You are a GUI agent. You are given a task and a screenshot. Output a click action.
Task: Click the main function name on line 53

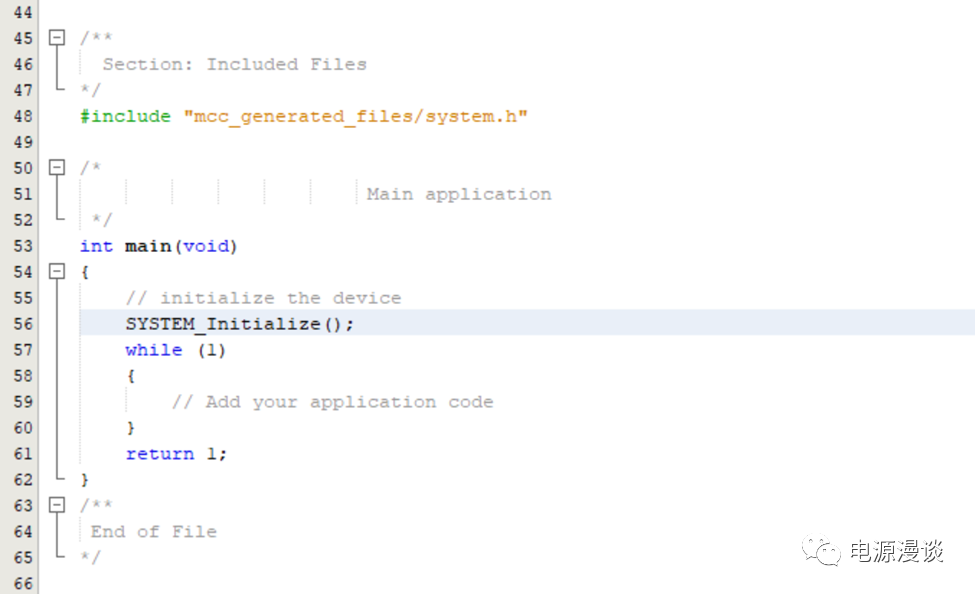[x=147, y=246]
